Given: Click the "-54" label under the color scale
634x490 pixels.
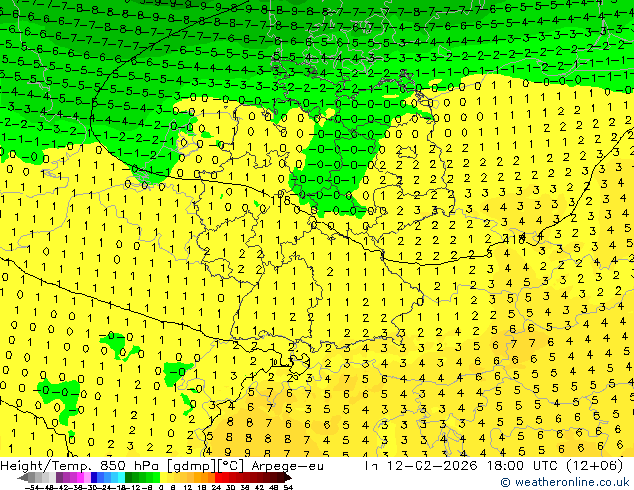Looking at the screenshot, I should click(34, 488).
